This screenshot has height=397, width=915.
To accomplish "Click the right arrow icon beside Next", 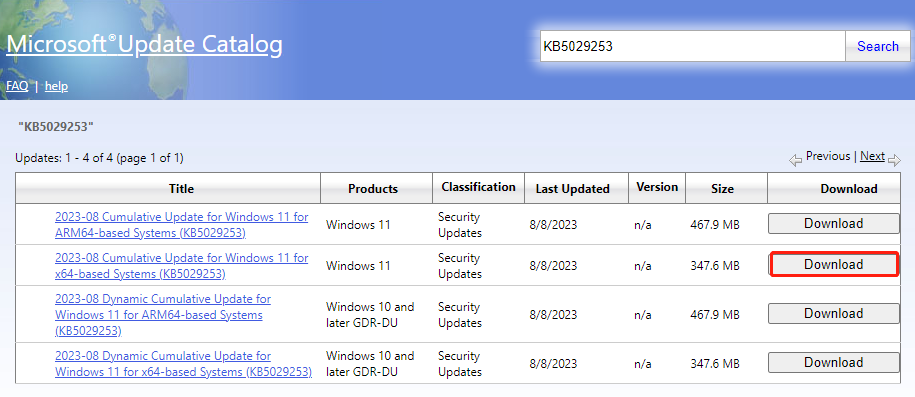I will (894, 160).
